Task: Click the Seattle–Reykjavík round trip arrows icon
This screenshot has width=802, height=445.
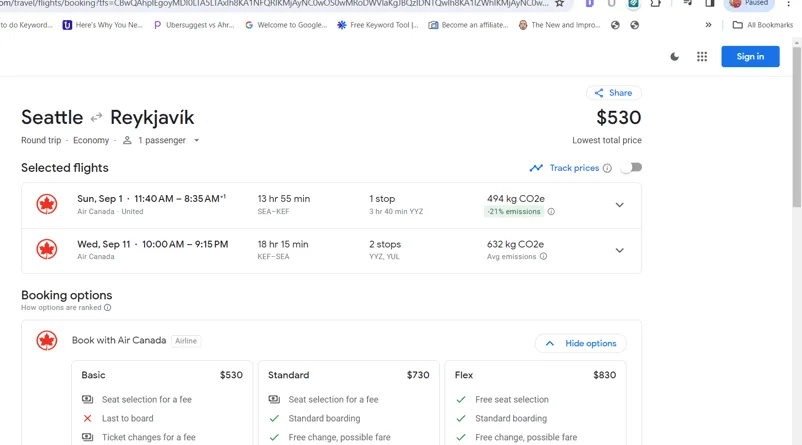Action: pyautogui.click(x=96, y=118)
